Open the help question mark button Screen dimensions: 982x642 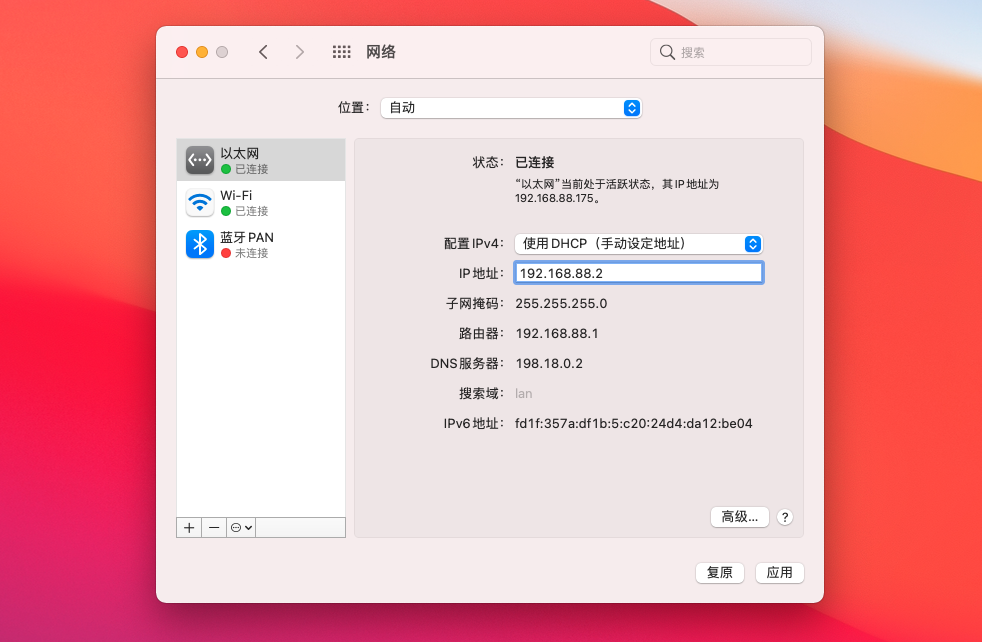[785, 517]
